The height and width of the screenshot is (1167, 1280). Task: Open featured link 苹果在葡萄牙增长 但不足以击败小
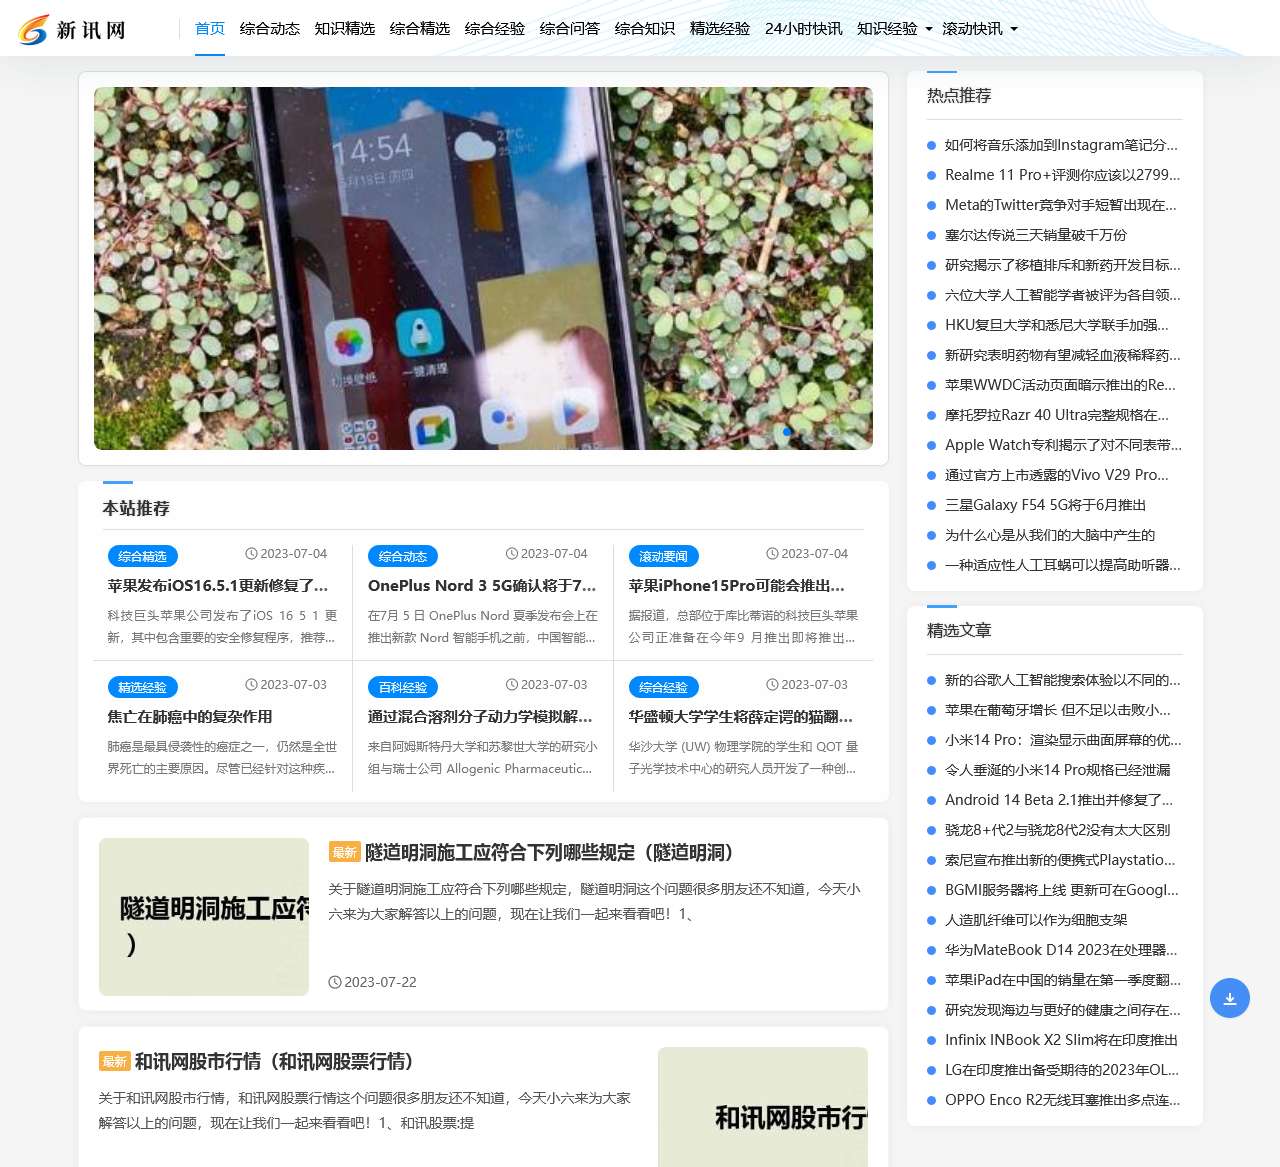pos(1058,710)
